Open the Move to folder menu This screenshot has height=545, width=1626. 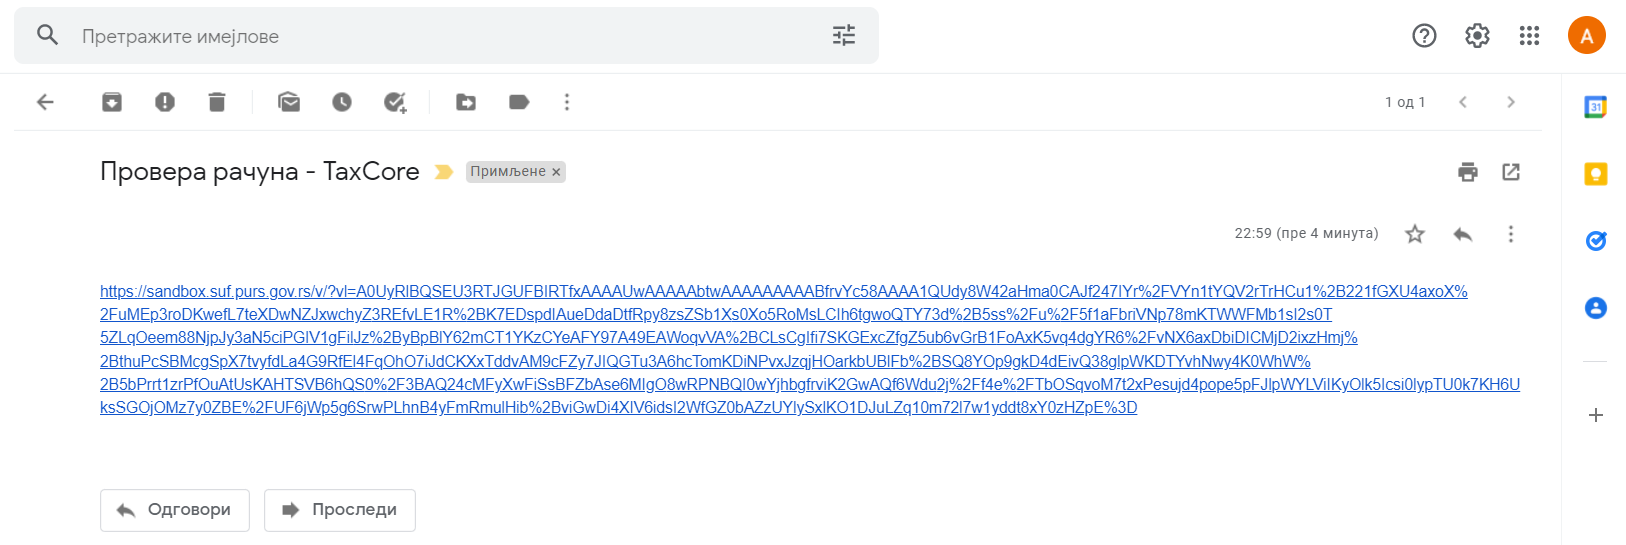click(x=466, y=102)
